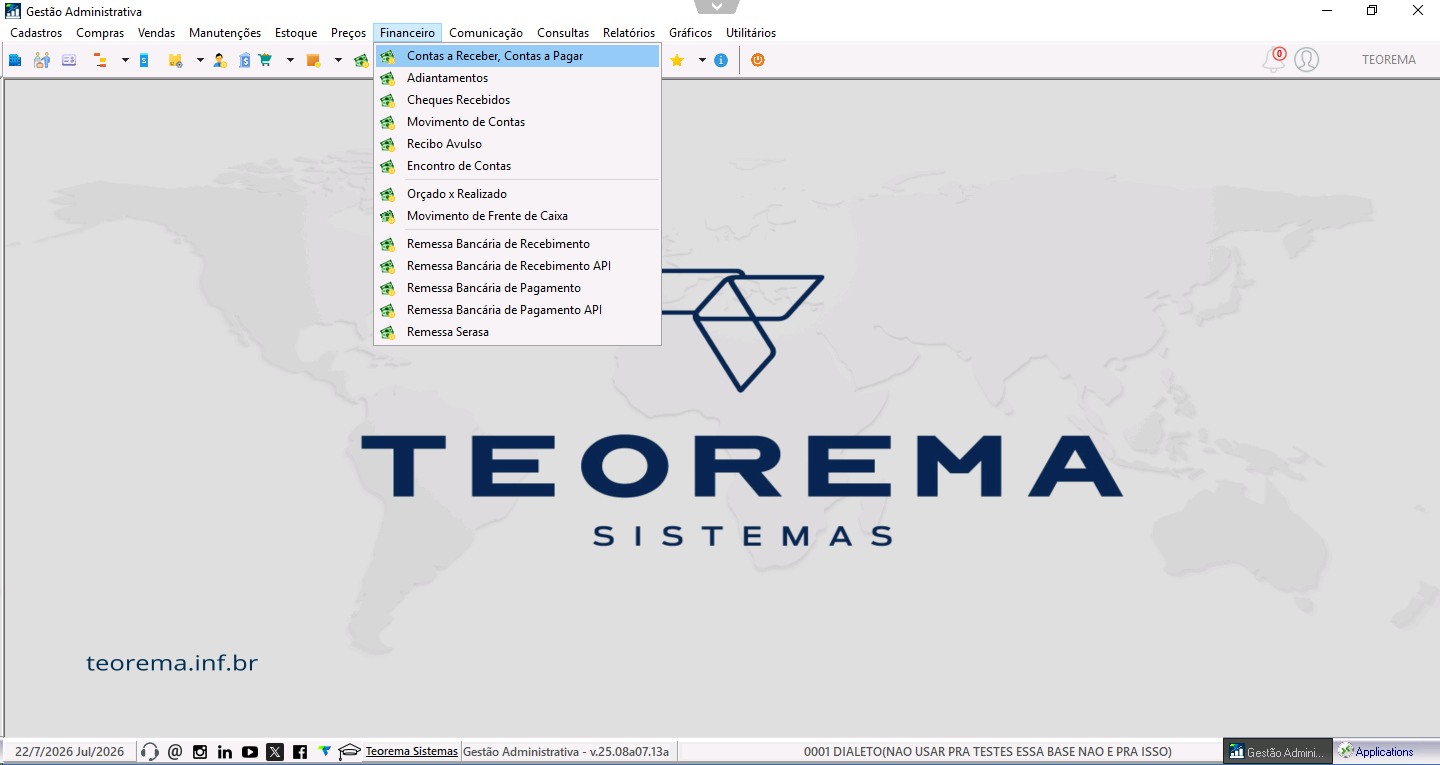Click the blue information icon
This screenshot has height=765, width=1440.
pos(721,60)
